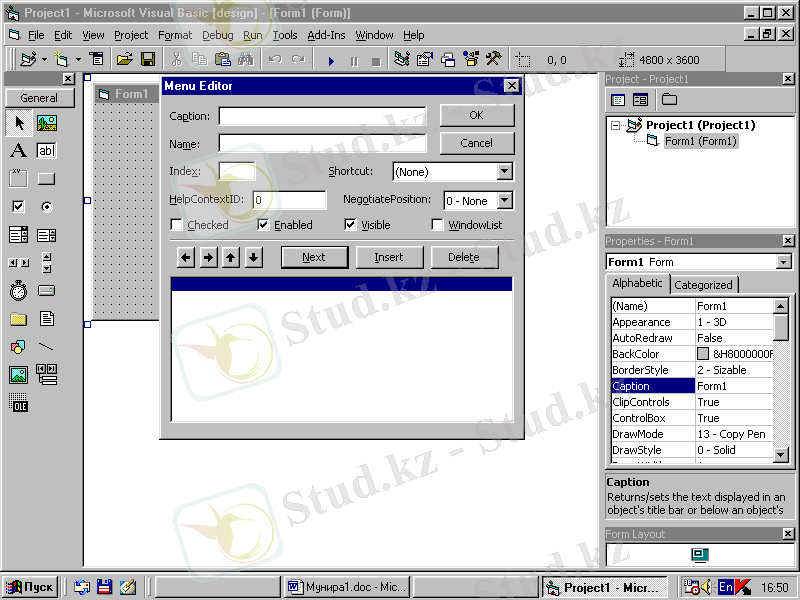This screenshot has height=600, width=800.
Task: Click the Start (run) toolbar button
Action: 331,60
